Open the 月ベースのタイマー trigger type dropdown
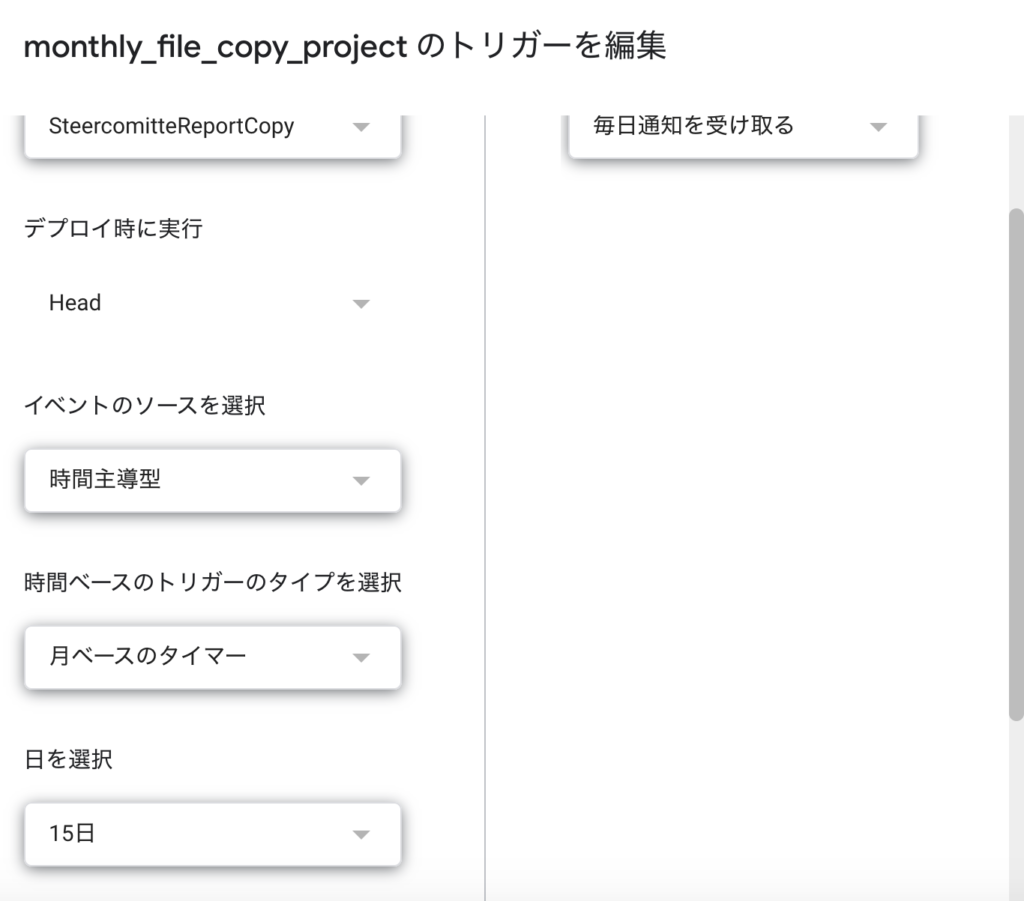Viewport: 1024px width, 901px height. (x=212, y=657)
